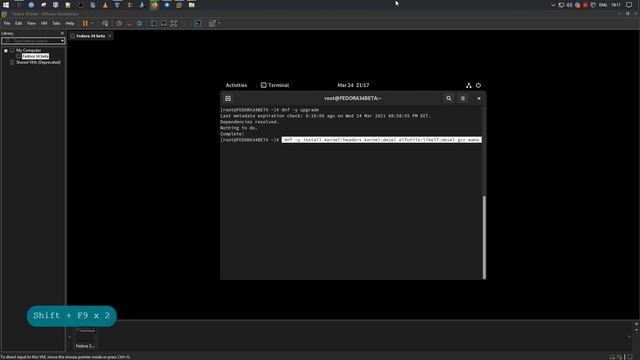Open the power options arrow beside pause
The image size is (640, 360).
92,24
